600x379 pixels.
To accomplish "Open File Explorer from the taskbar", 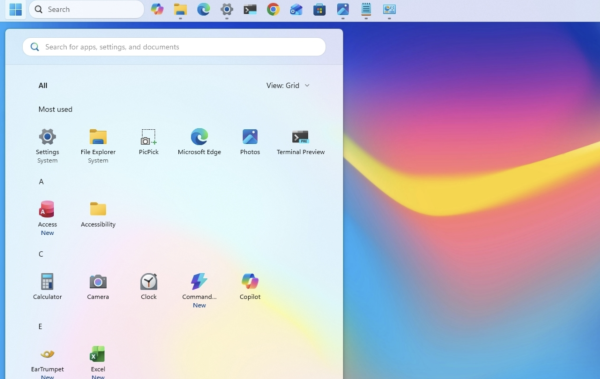I will [x=180, y=9].
